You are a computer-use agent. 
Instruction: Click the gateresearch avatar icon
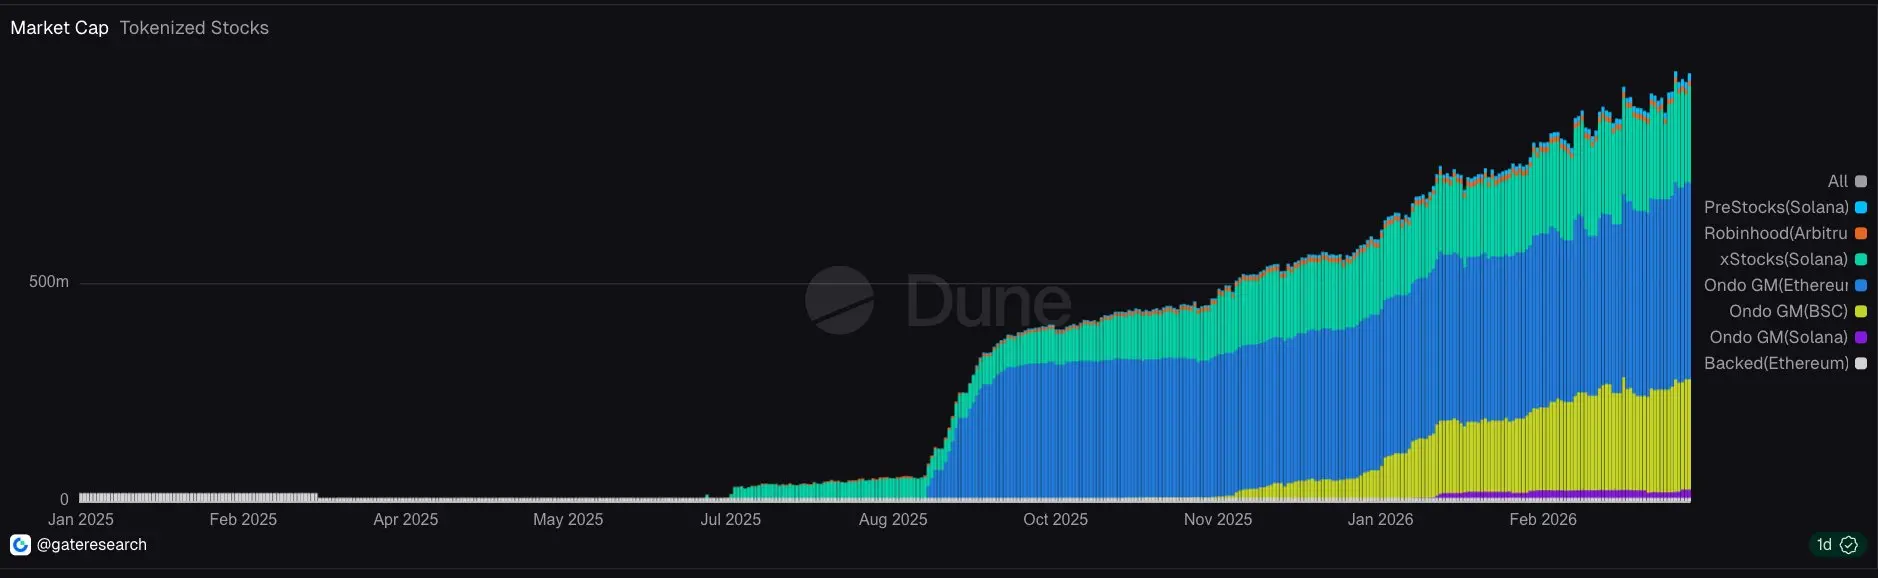pyautogui.click(x=20, y=545)
